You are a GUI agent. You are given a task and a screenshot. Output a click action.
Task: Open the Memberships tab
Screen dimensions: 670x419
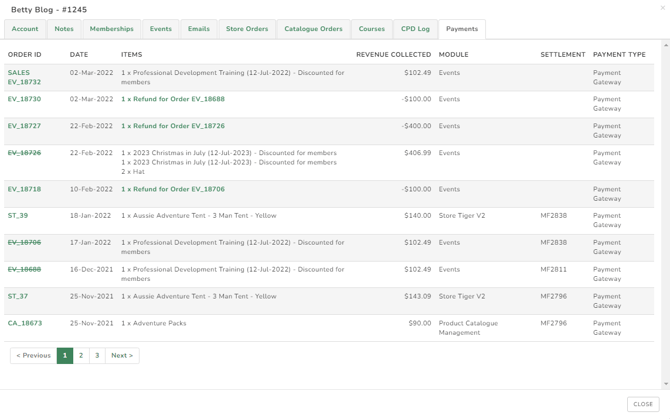click(x=111, y=29)
